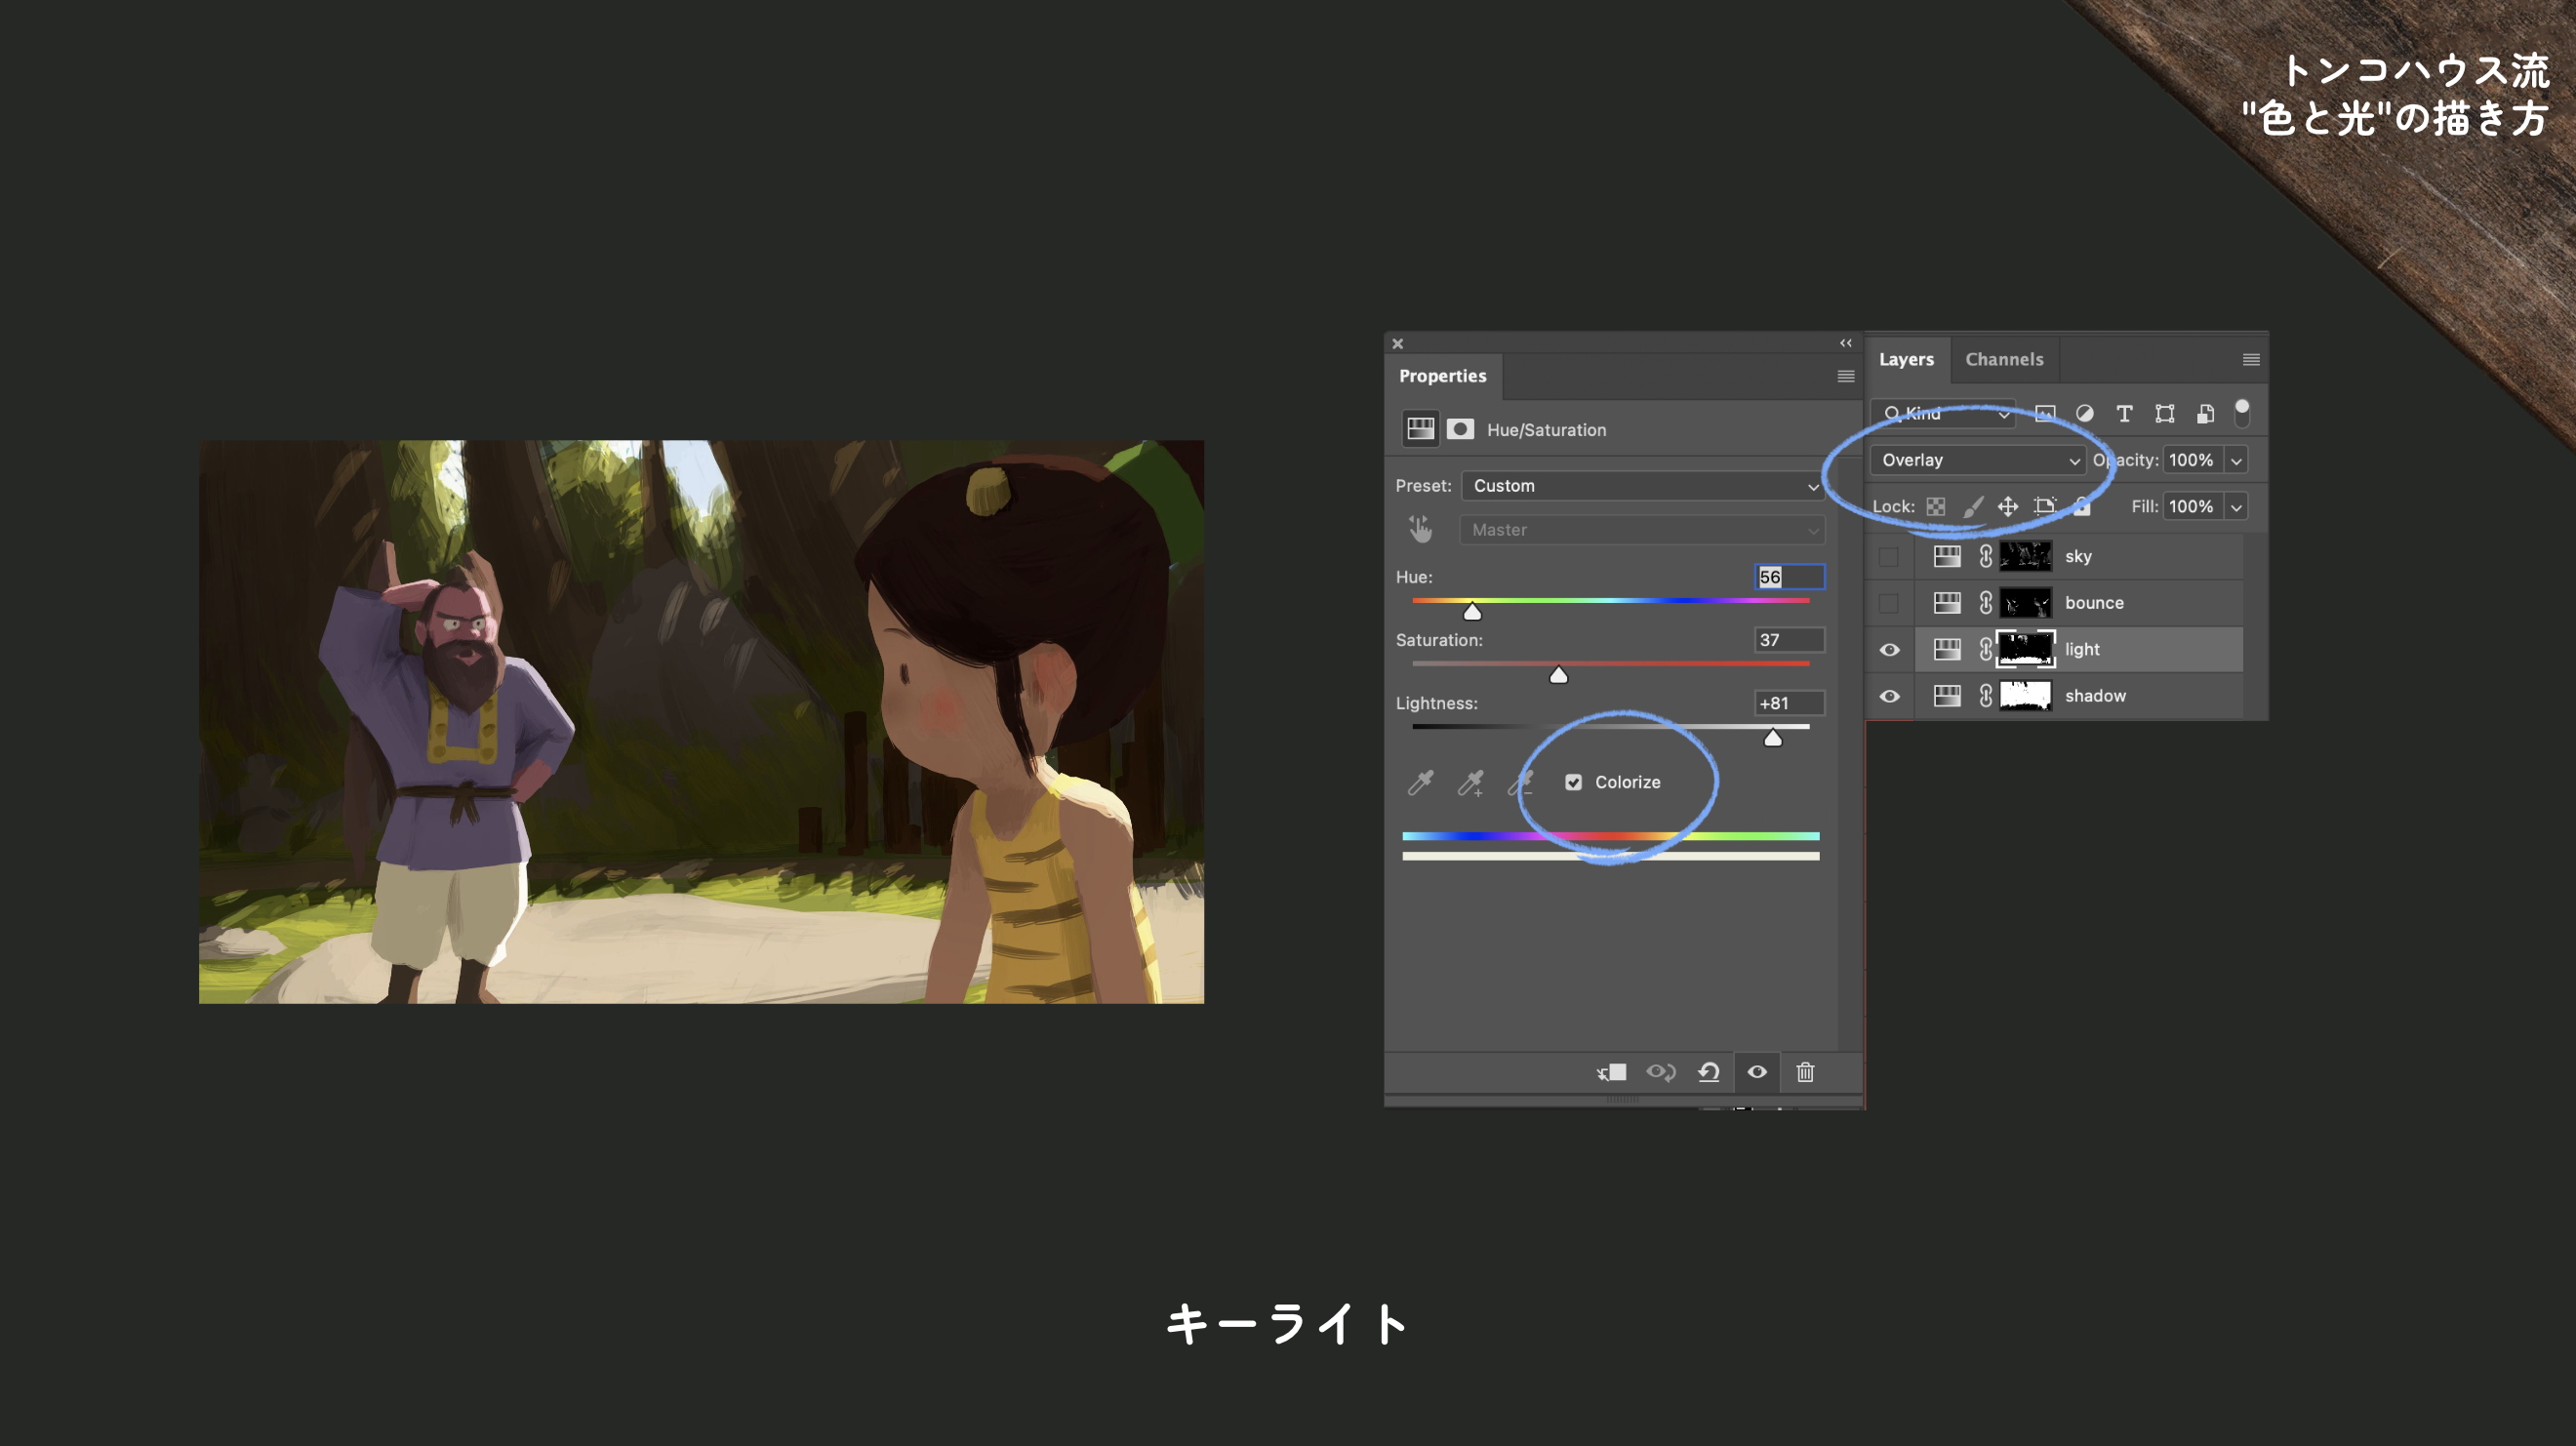This screenshot has height=1446, width=2576.
Task: Toggle layer filtering switch
Action: (x=2243, y=412)
